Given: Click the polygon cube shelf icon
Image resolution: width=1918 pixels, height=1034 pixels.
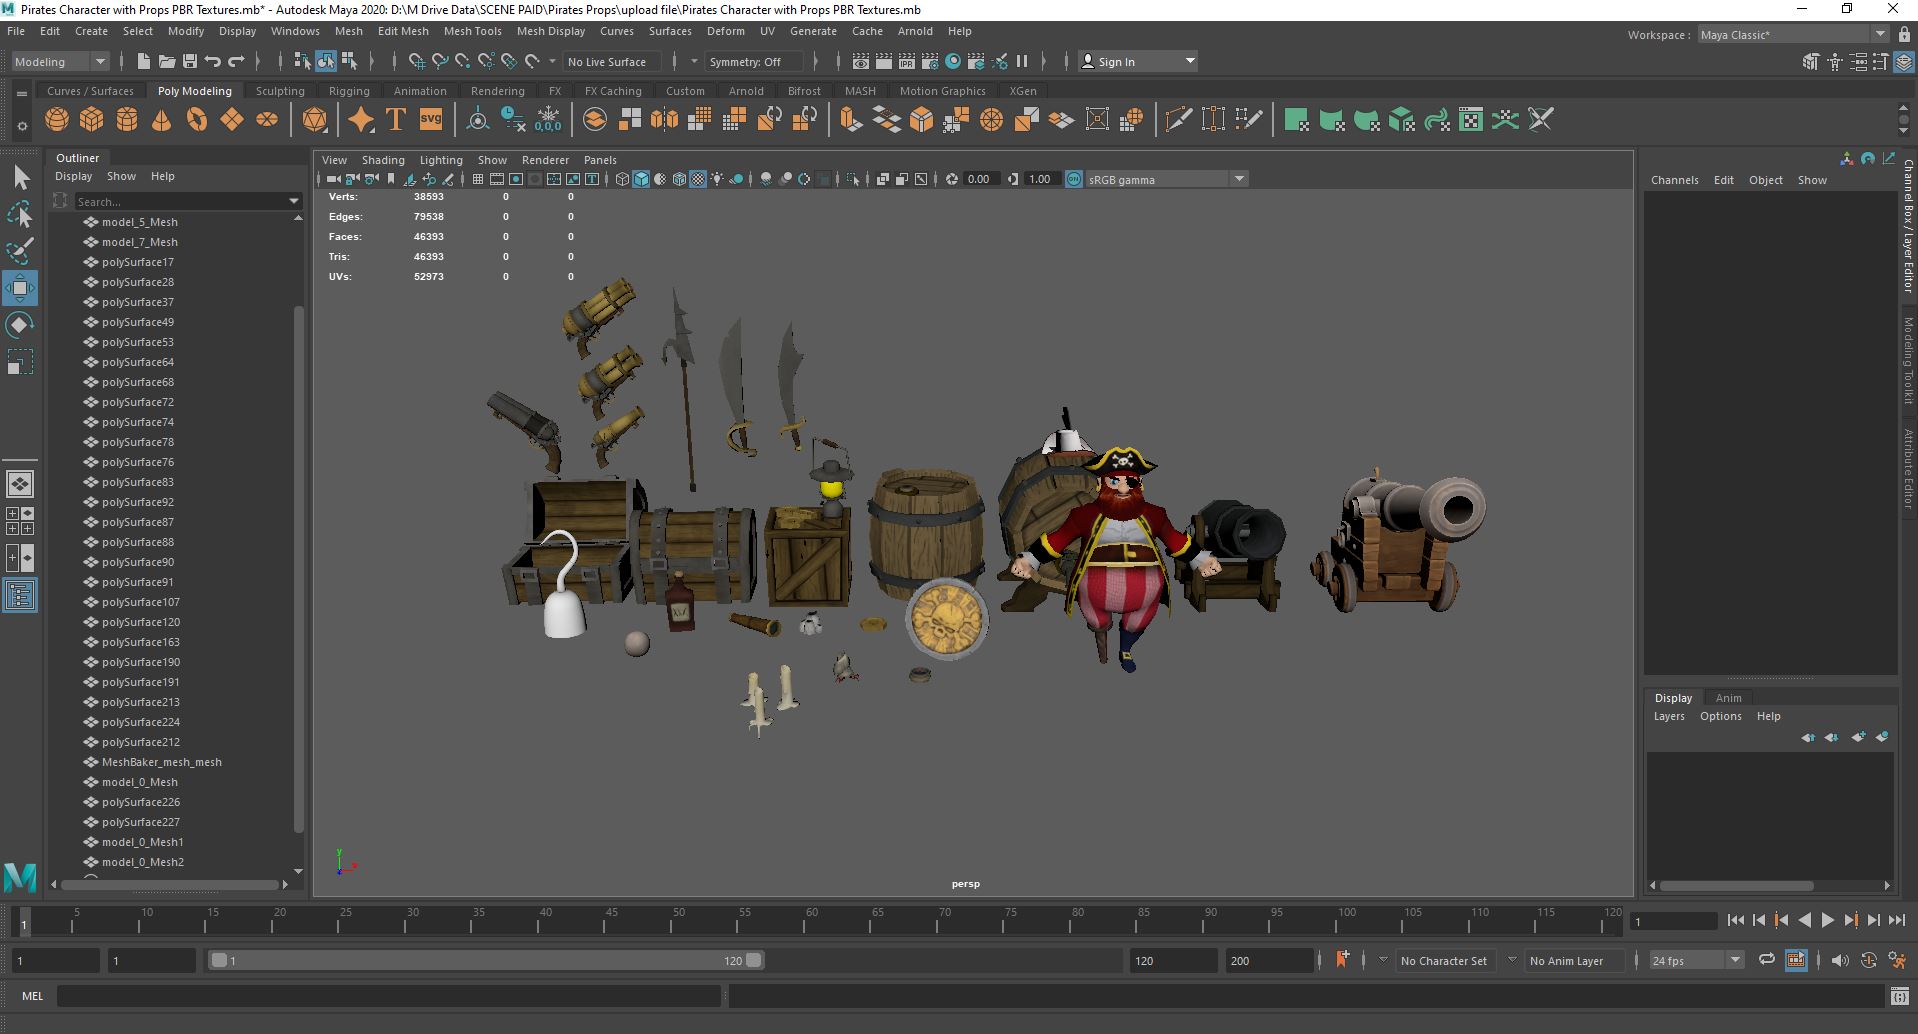Looking at the screenshot, I should pos(92,121).
